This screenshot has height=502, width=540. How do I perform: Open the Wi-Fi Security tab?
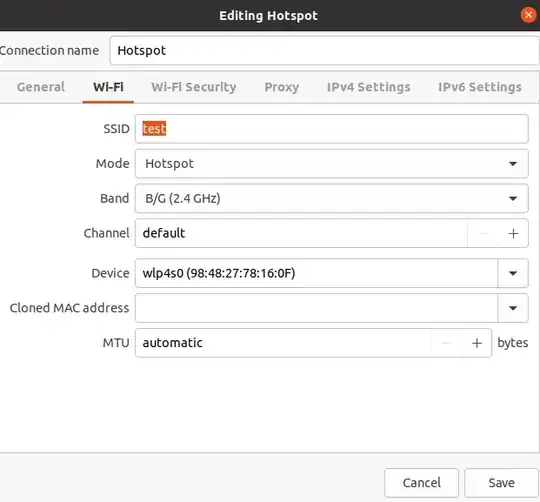pyautogui.click(x=194, y=87)
